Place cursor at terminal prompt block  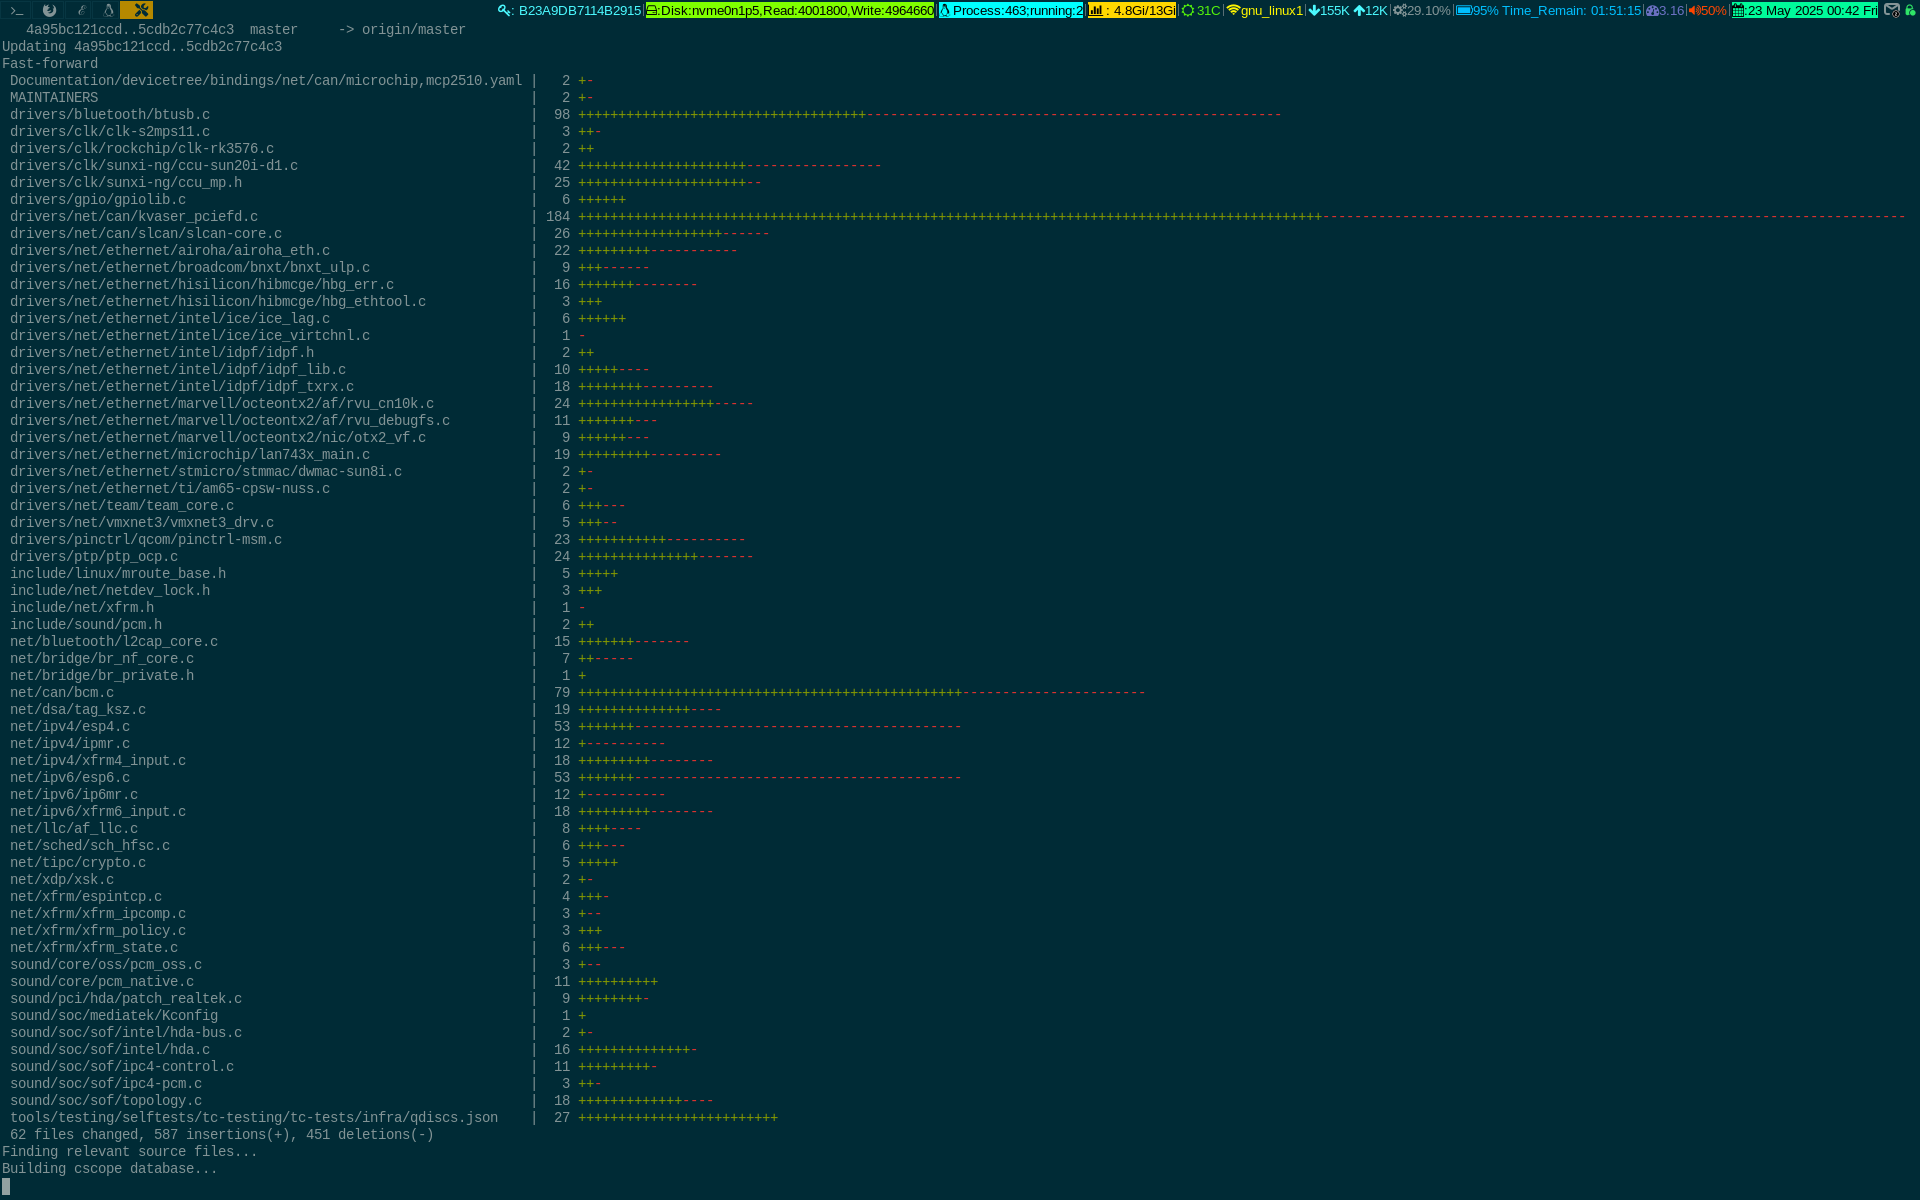6,1186
